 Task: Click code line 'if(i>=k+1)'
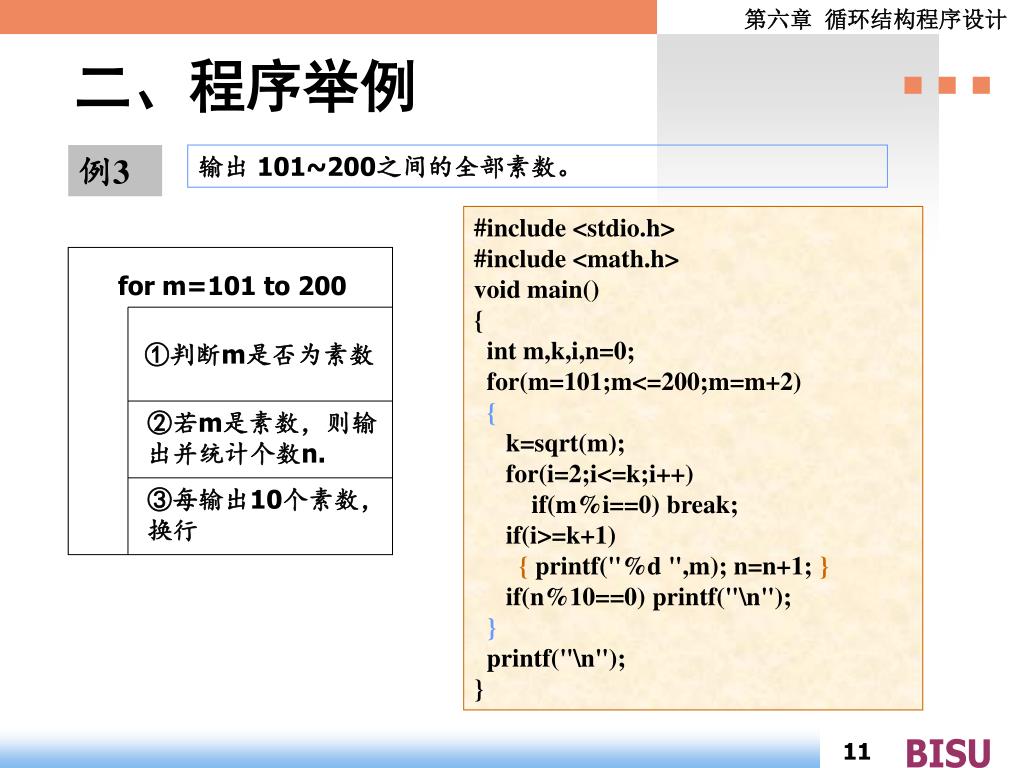(x=560, y=536)
